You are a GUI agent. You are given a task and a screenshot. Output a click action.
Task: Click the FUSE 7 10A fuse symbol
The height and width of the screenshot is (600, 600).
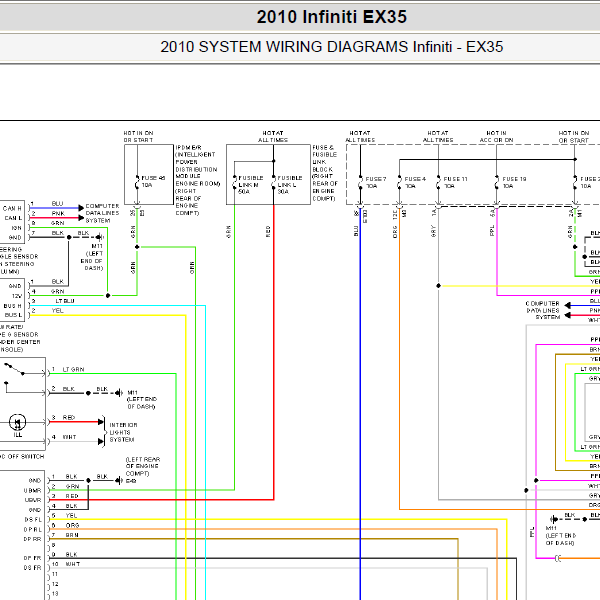pos(360,183)
